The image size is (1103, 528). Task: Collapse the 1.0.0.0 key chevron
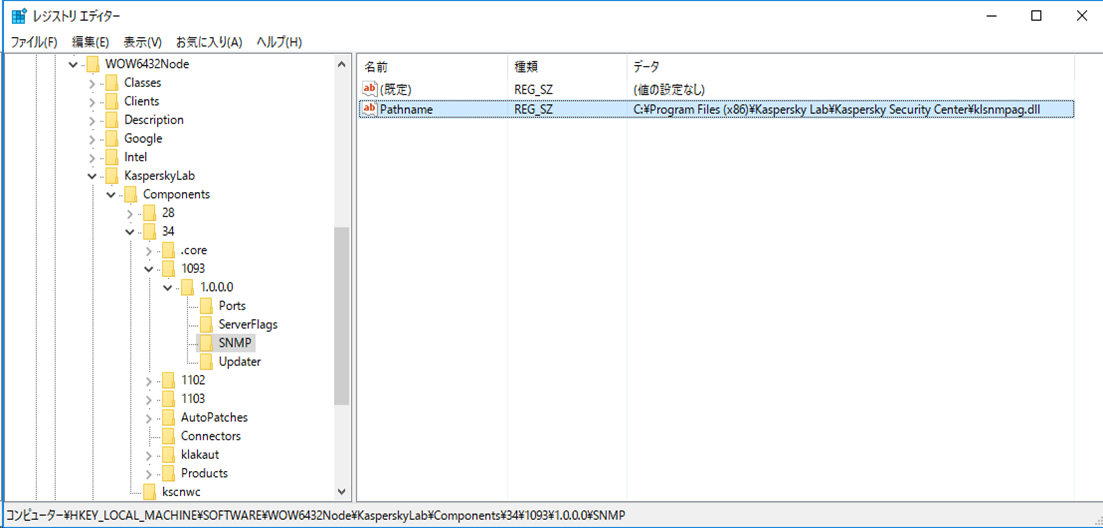[x=167, y=288]
